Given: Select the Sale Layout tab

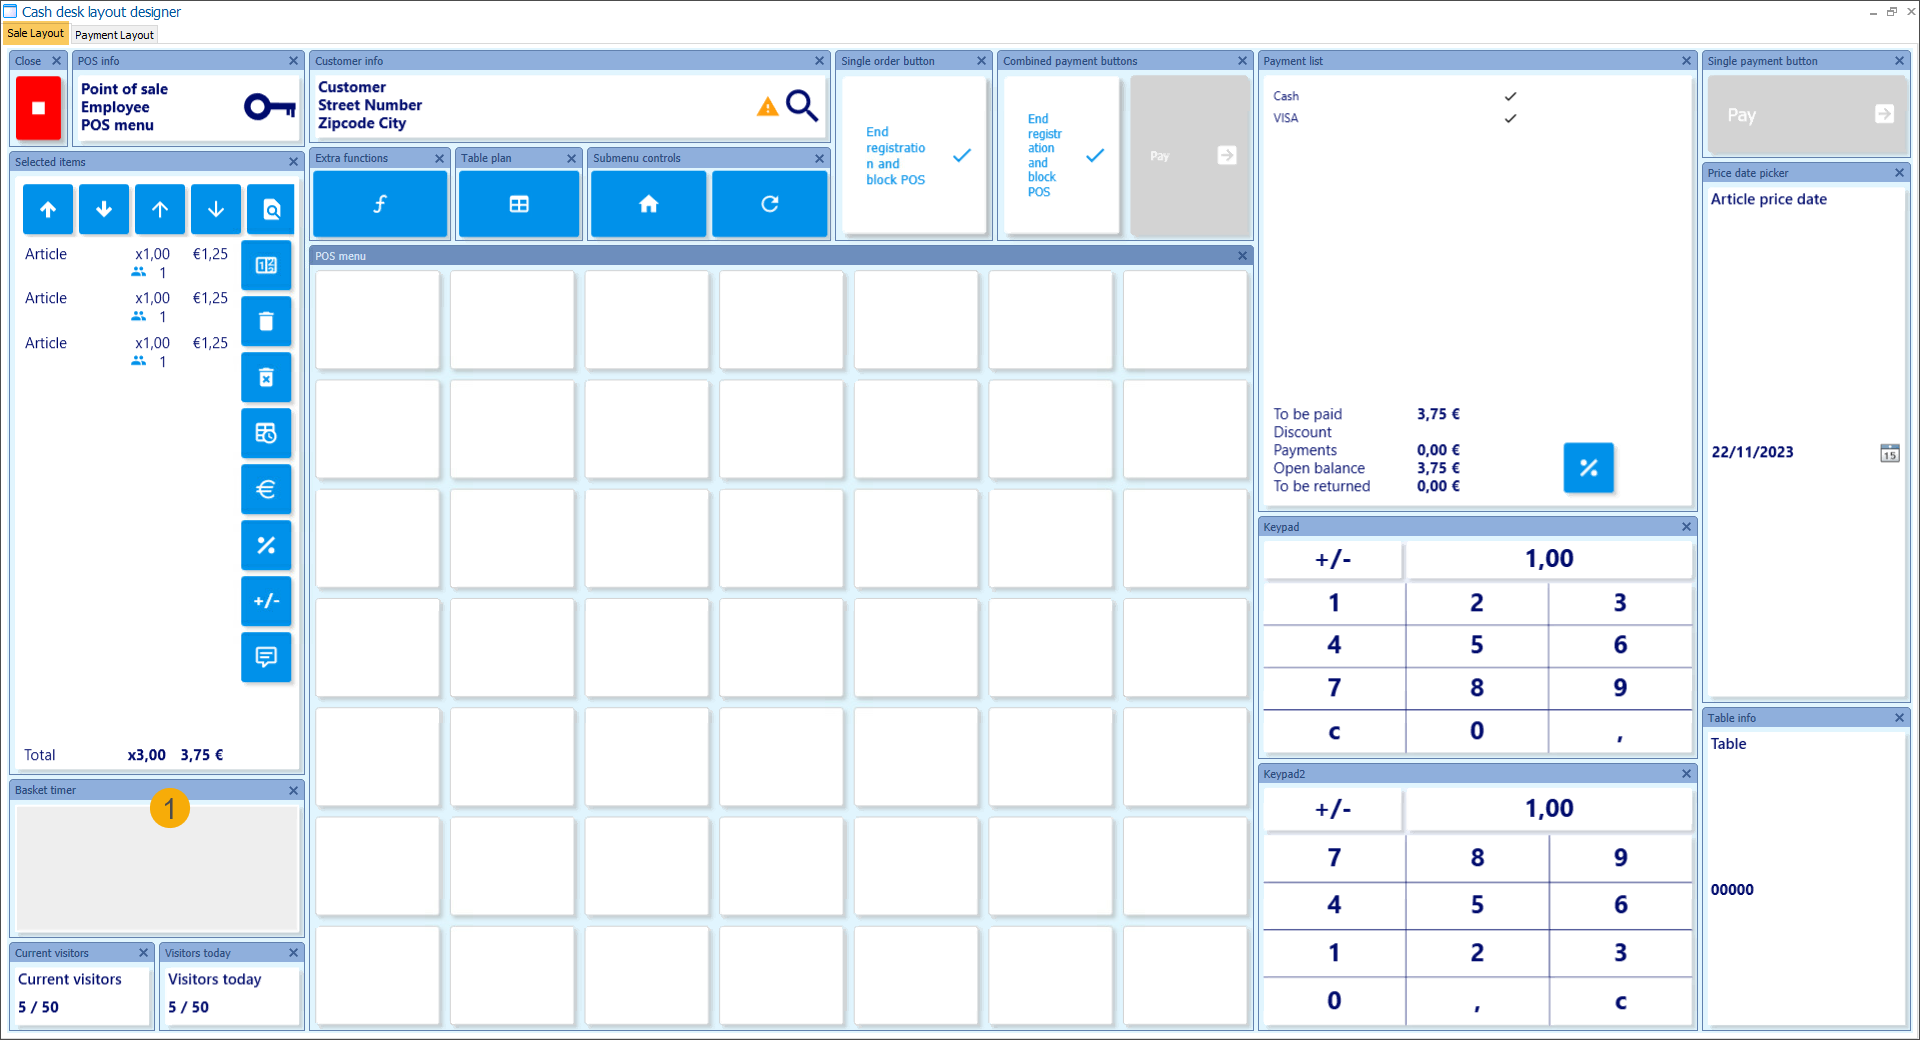Looking at the screenshot, I should (35, 33).
